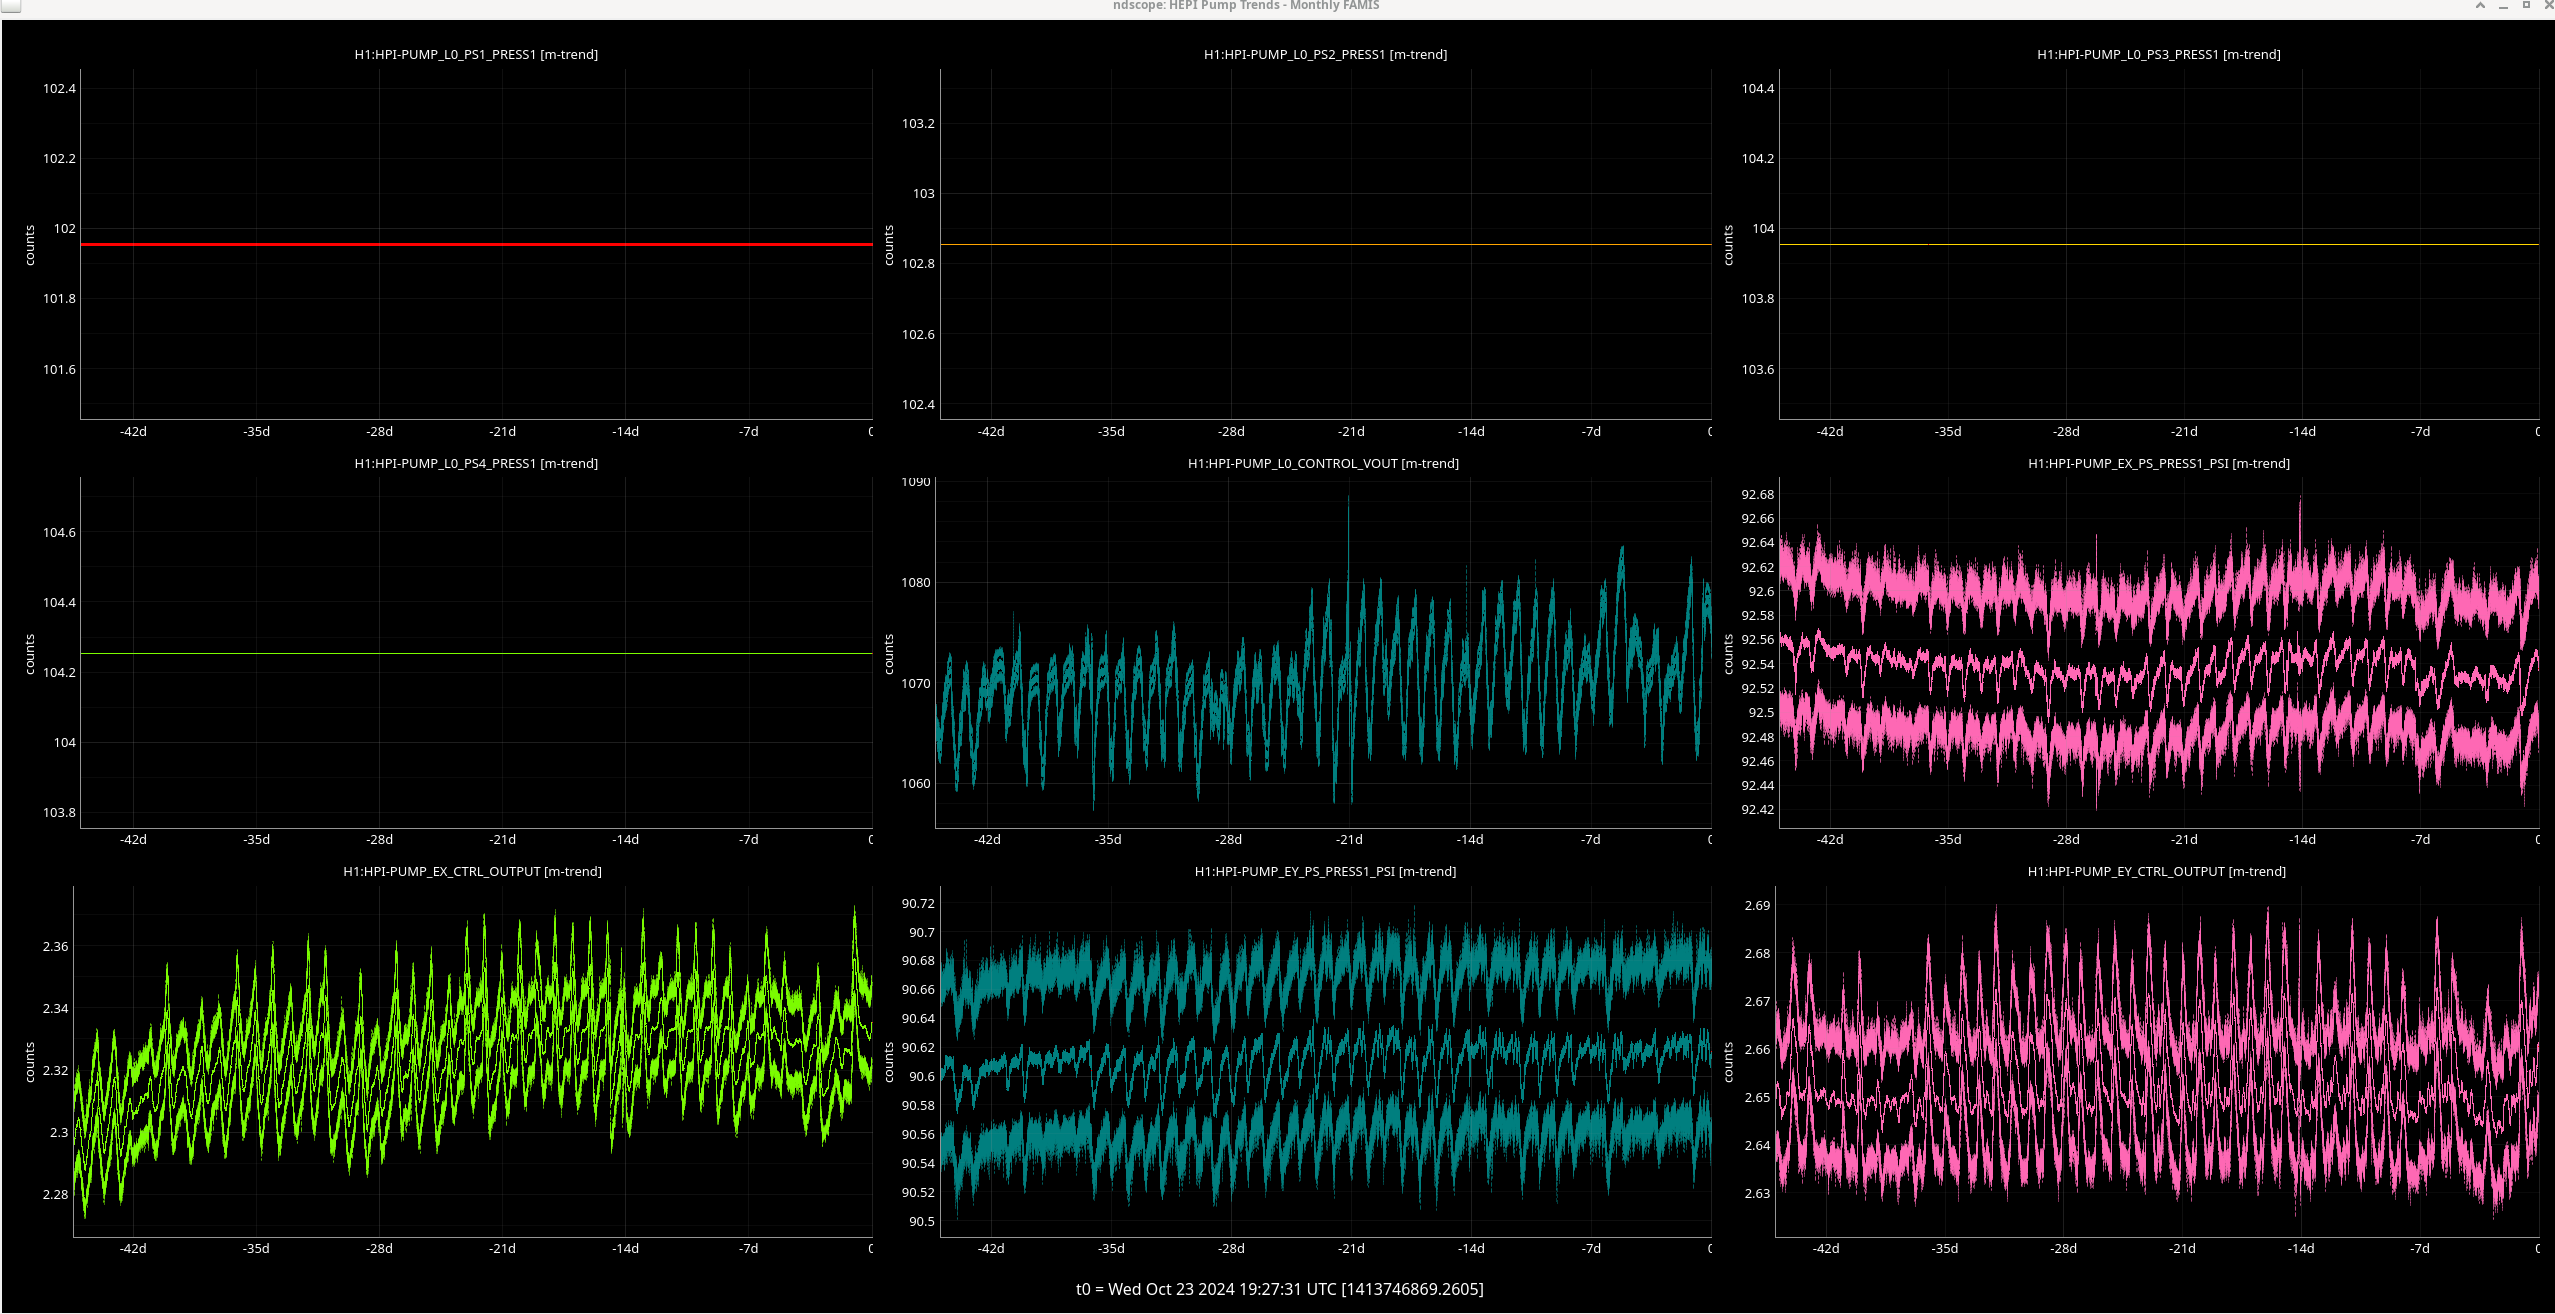Click 'counts' axis label of PS4_PRESS1 plot

point(30,654)
